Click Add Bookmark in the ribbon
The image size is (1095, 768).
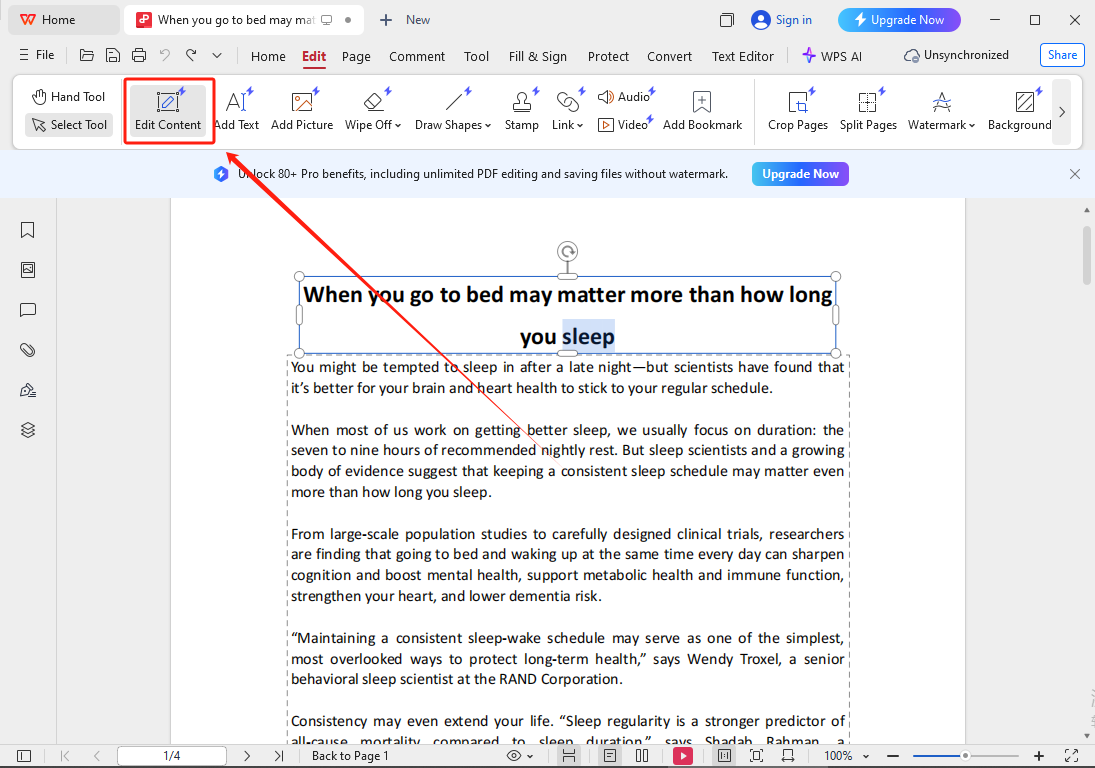pos(702,111)
